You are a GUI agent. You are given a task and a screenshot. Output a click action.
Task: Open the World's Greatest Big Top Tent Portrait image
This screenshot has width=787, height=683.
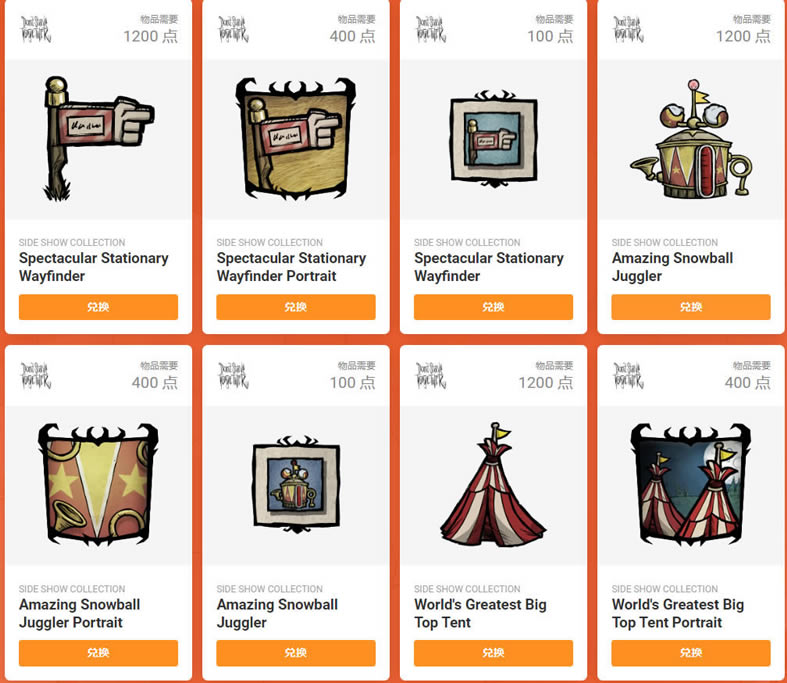[x=691, y=485]
